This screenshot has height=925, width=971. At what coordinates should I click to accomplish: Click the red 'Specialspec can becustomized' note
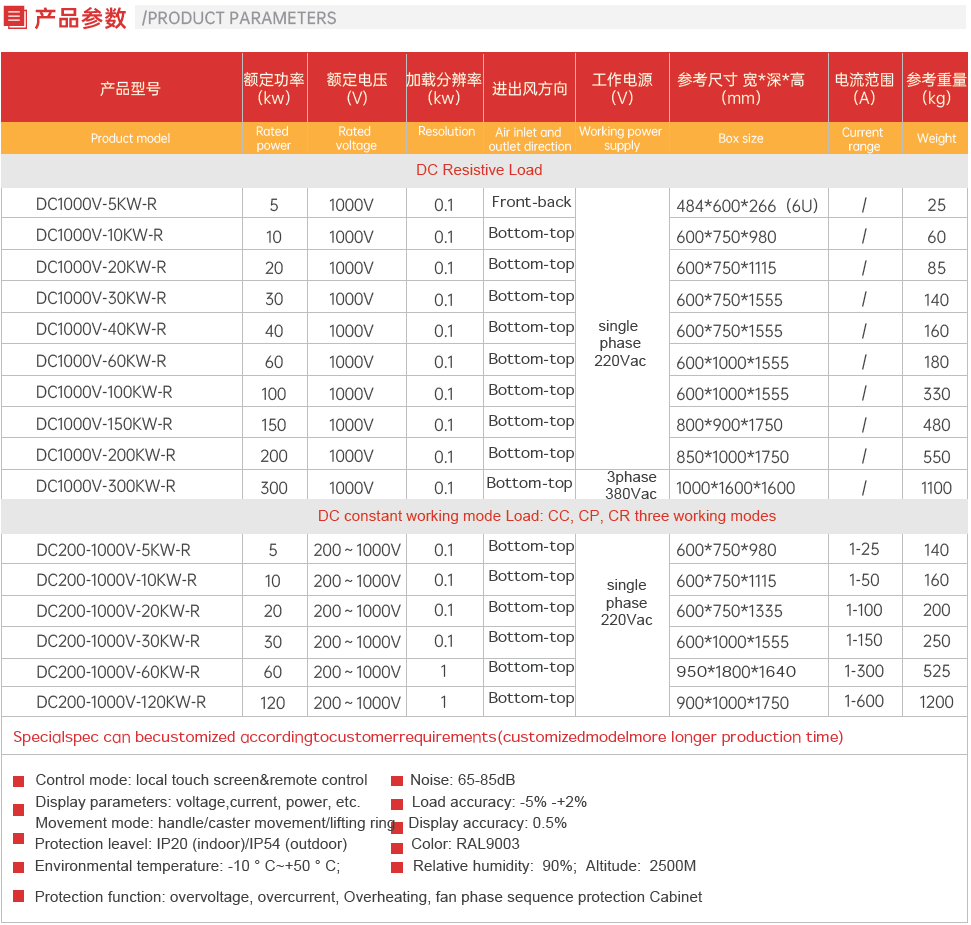428,737
